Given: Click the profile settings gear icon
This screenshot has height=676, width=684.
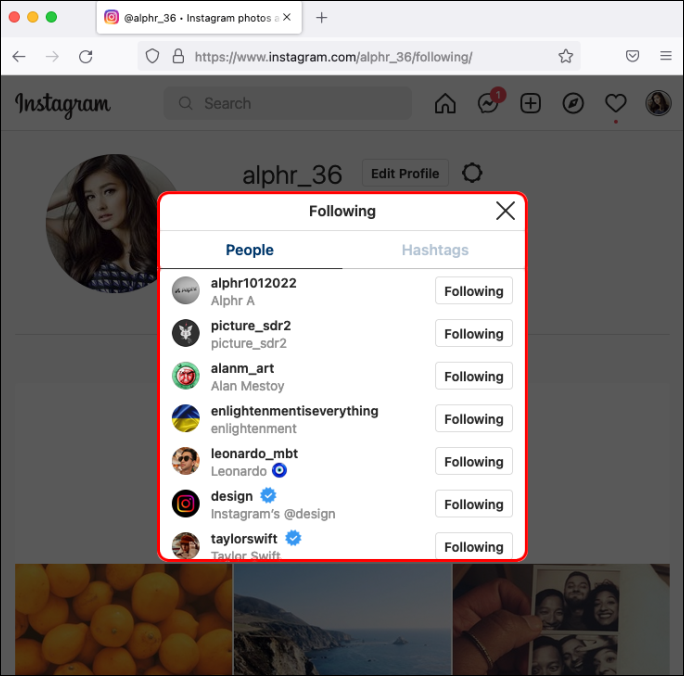Looking at the screenshot, I should click(x=472, y=173).
